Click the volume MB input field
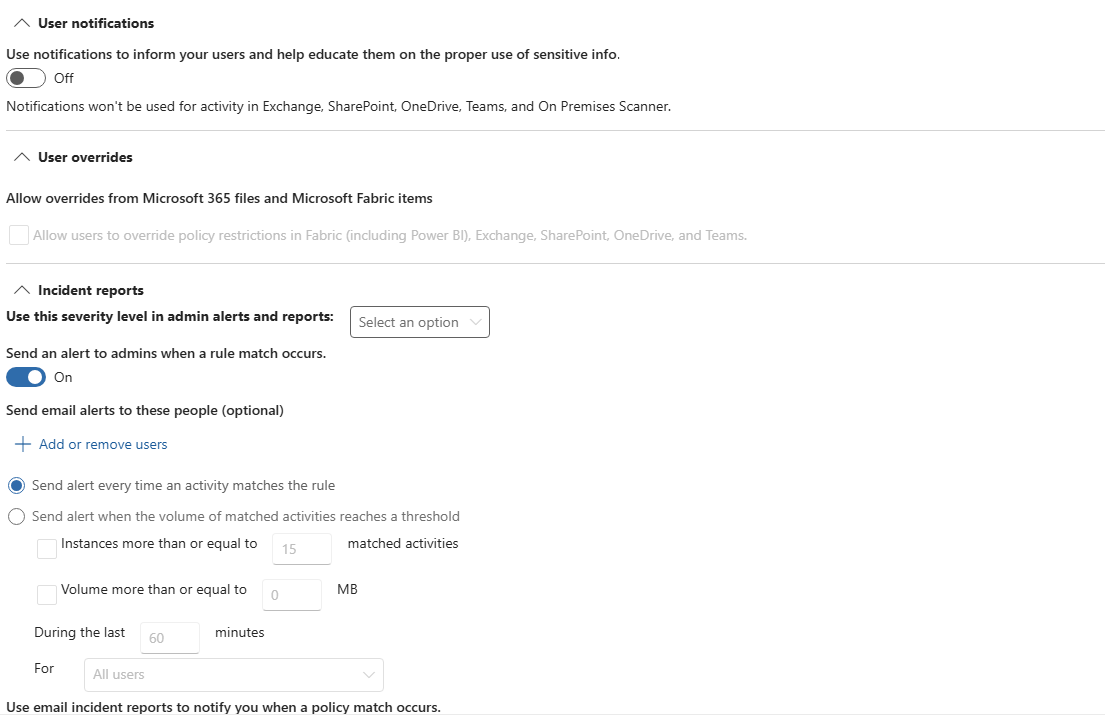This screenshot has height=721, width=1105. click(x=292, y=595)
